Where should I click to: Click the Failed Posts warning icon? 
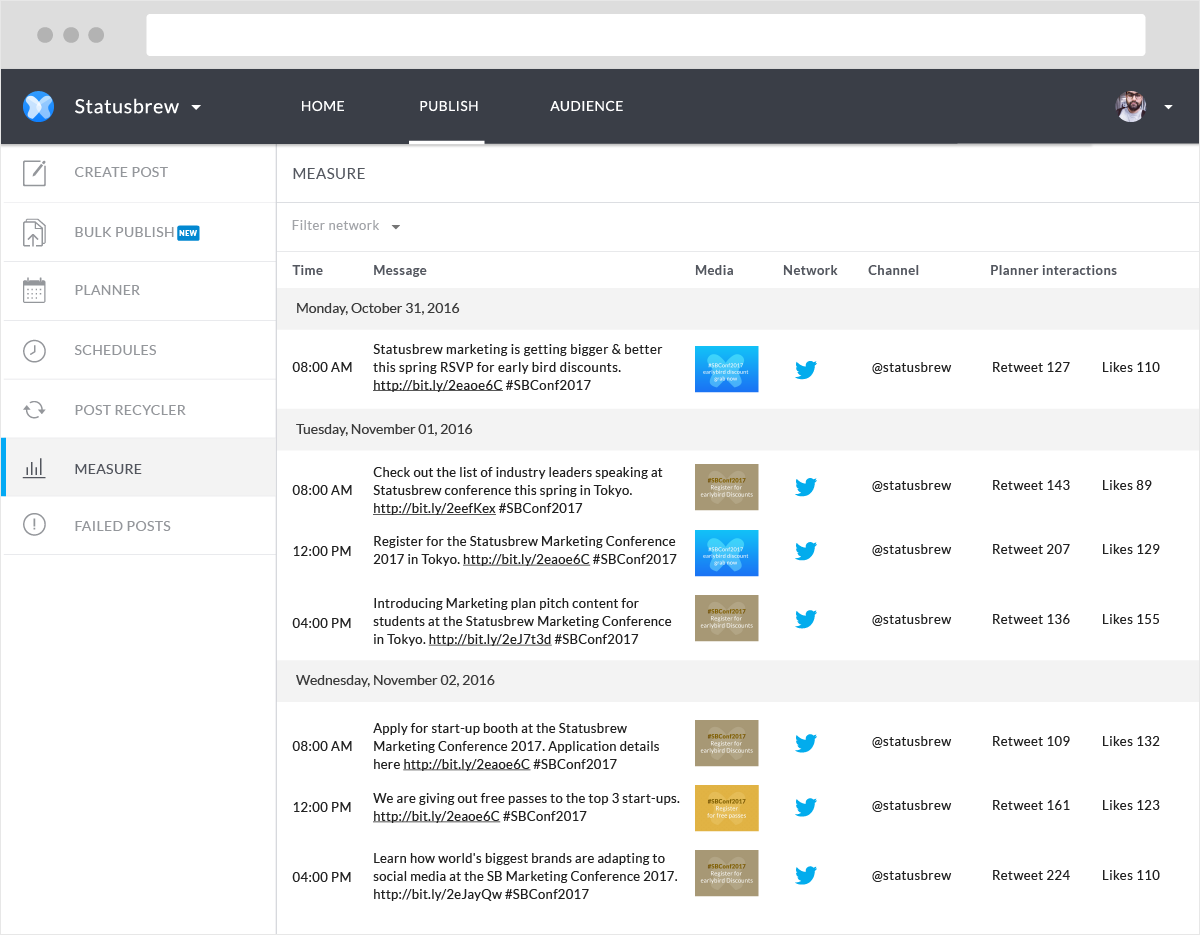[35, 525]
